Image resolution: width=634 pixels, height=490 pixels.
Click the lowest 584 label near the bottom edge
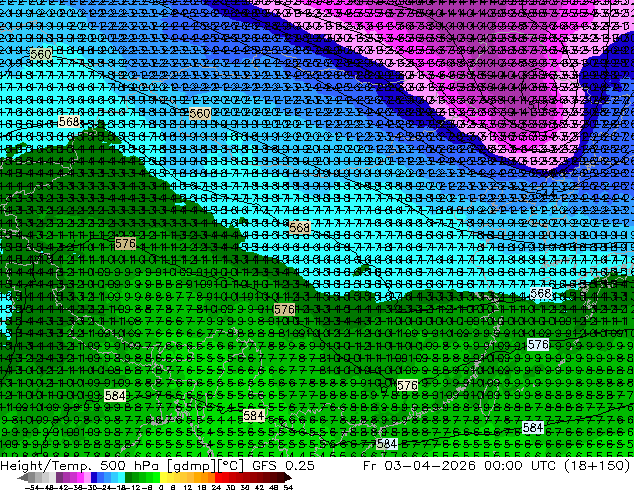387,444
